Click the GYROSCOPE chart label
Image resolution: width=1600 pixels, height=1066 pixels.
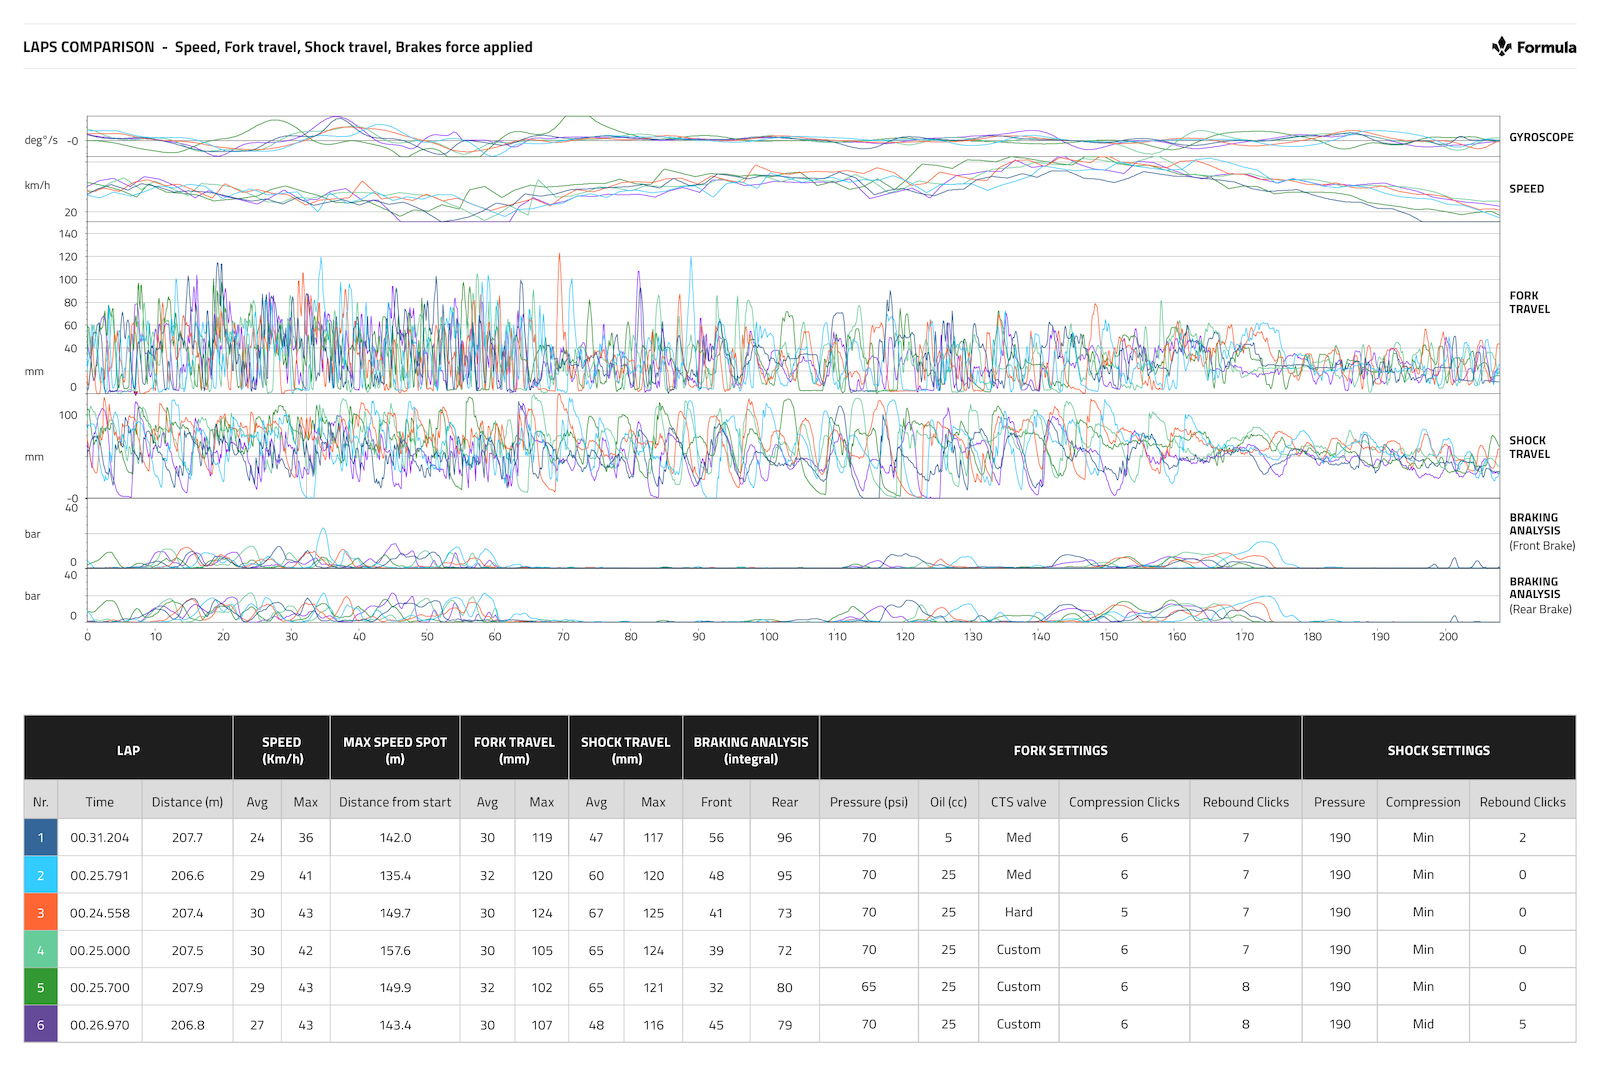[x=1541, y=137]
